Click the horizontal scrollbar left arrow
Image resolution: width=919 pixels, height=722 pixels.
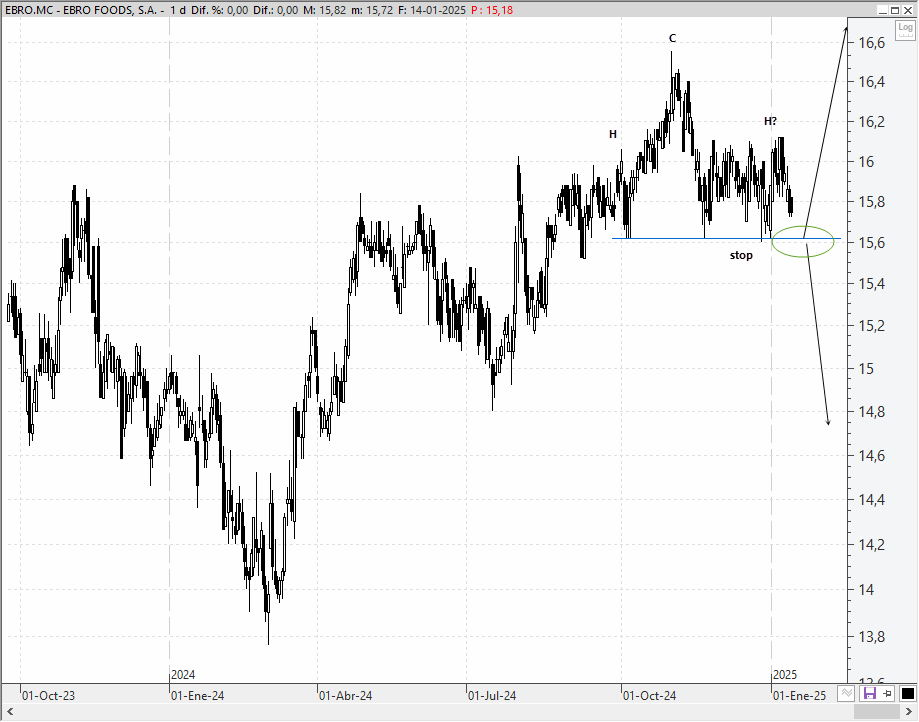click(10, 712)
